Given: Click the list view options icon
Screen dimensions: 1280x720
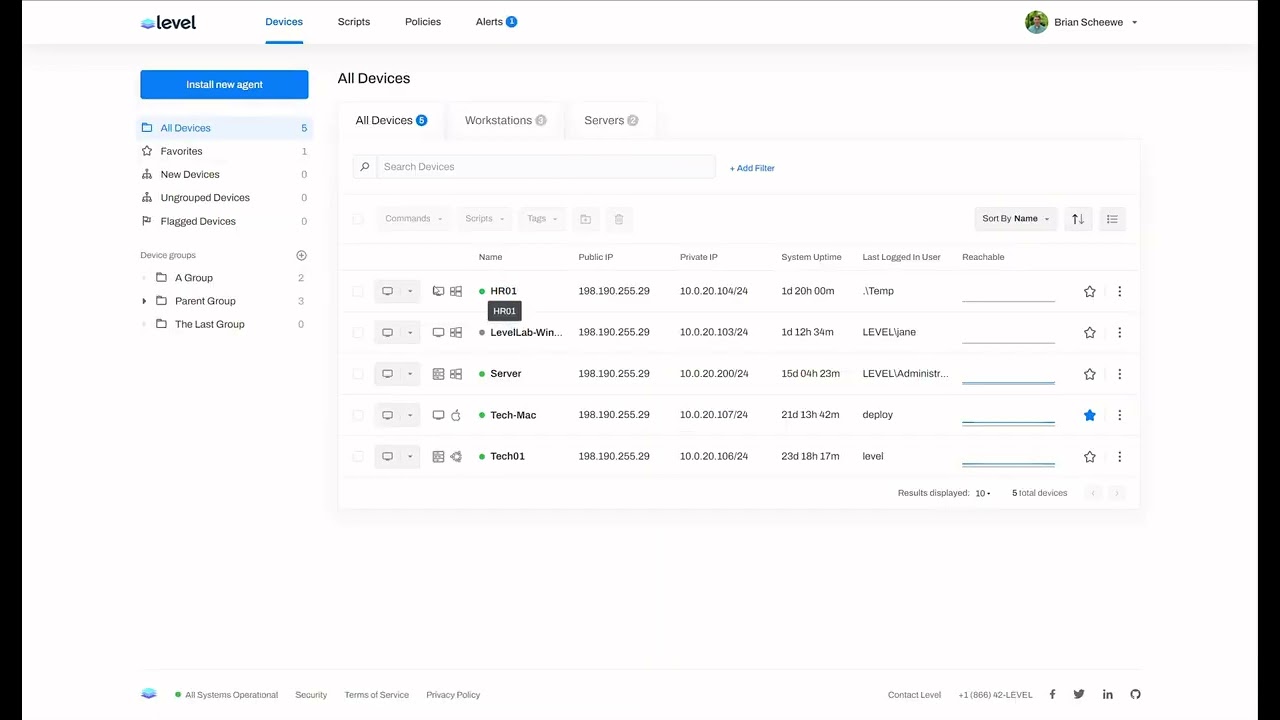Looking at the screenshot, I should click(x=1112, y=219).
